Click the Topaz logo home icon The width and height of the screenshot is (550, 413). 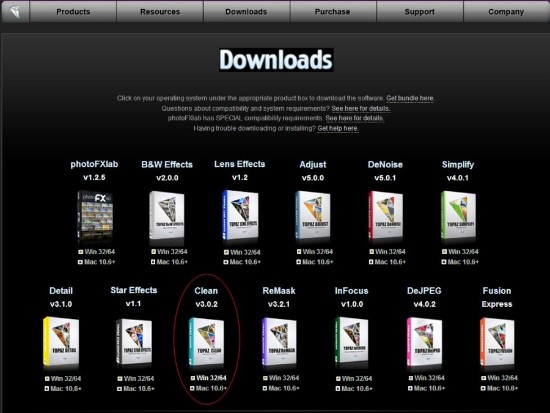pyautogui.click(x=15, y=12)
